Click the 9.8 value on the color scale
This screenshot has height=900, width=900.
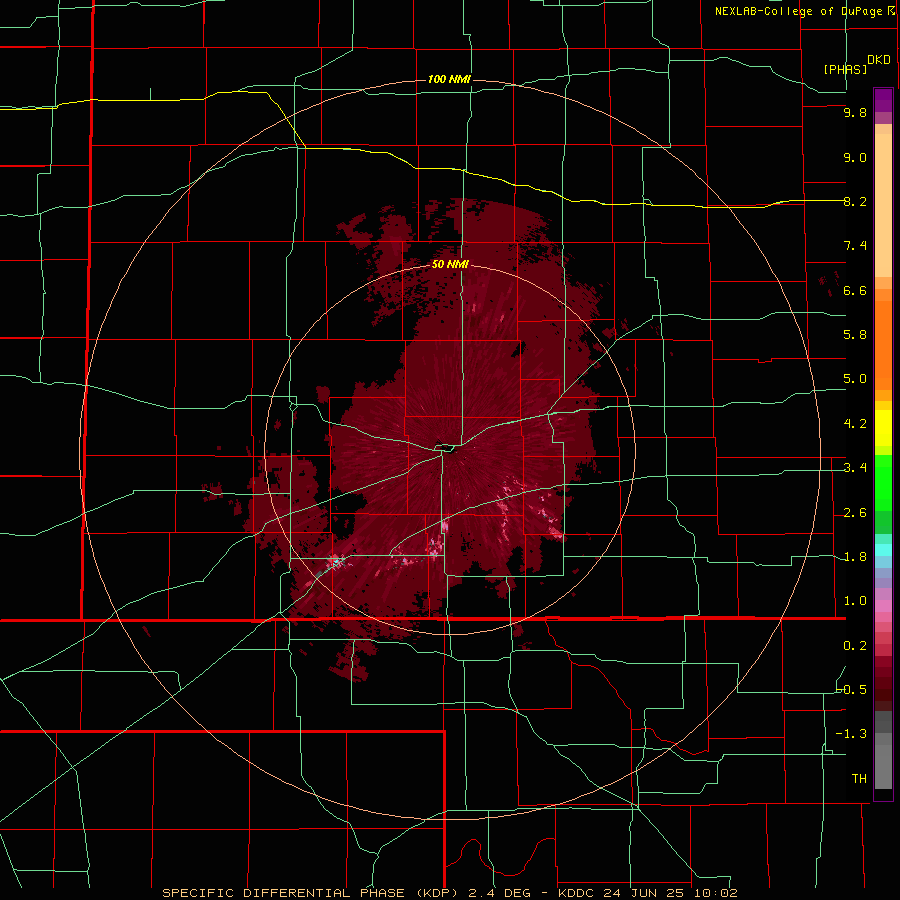point(855,112)
